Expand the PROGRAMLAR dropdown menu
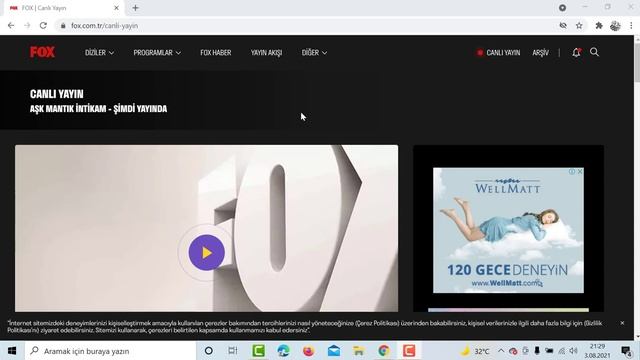This screenshot has width=640, height=360. click(x=157, y=53)
